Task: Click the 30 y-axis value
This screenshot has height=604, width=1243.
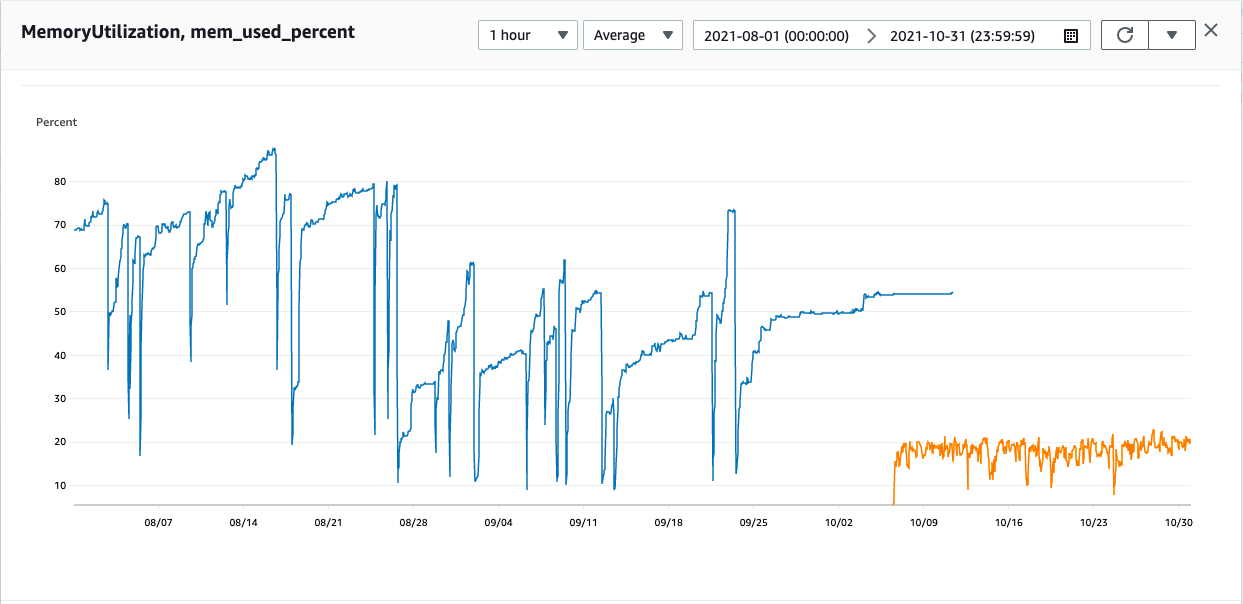Action: tap(60, 399)
